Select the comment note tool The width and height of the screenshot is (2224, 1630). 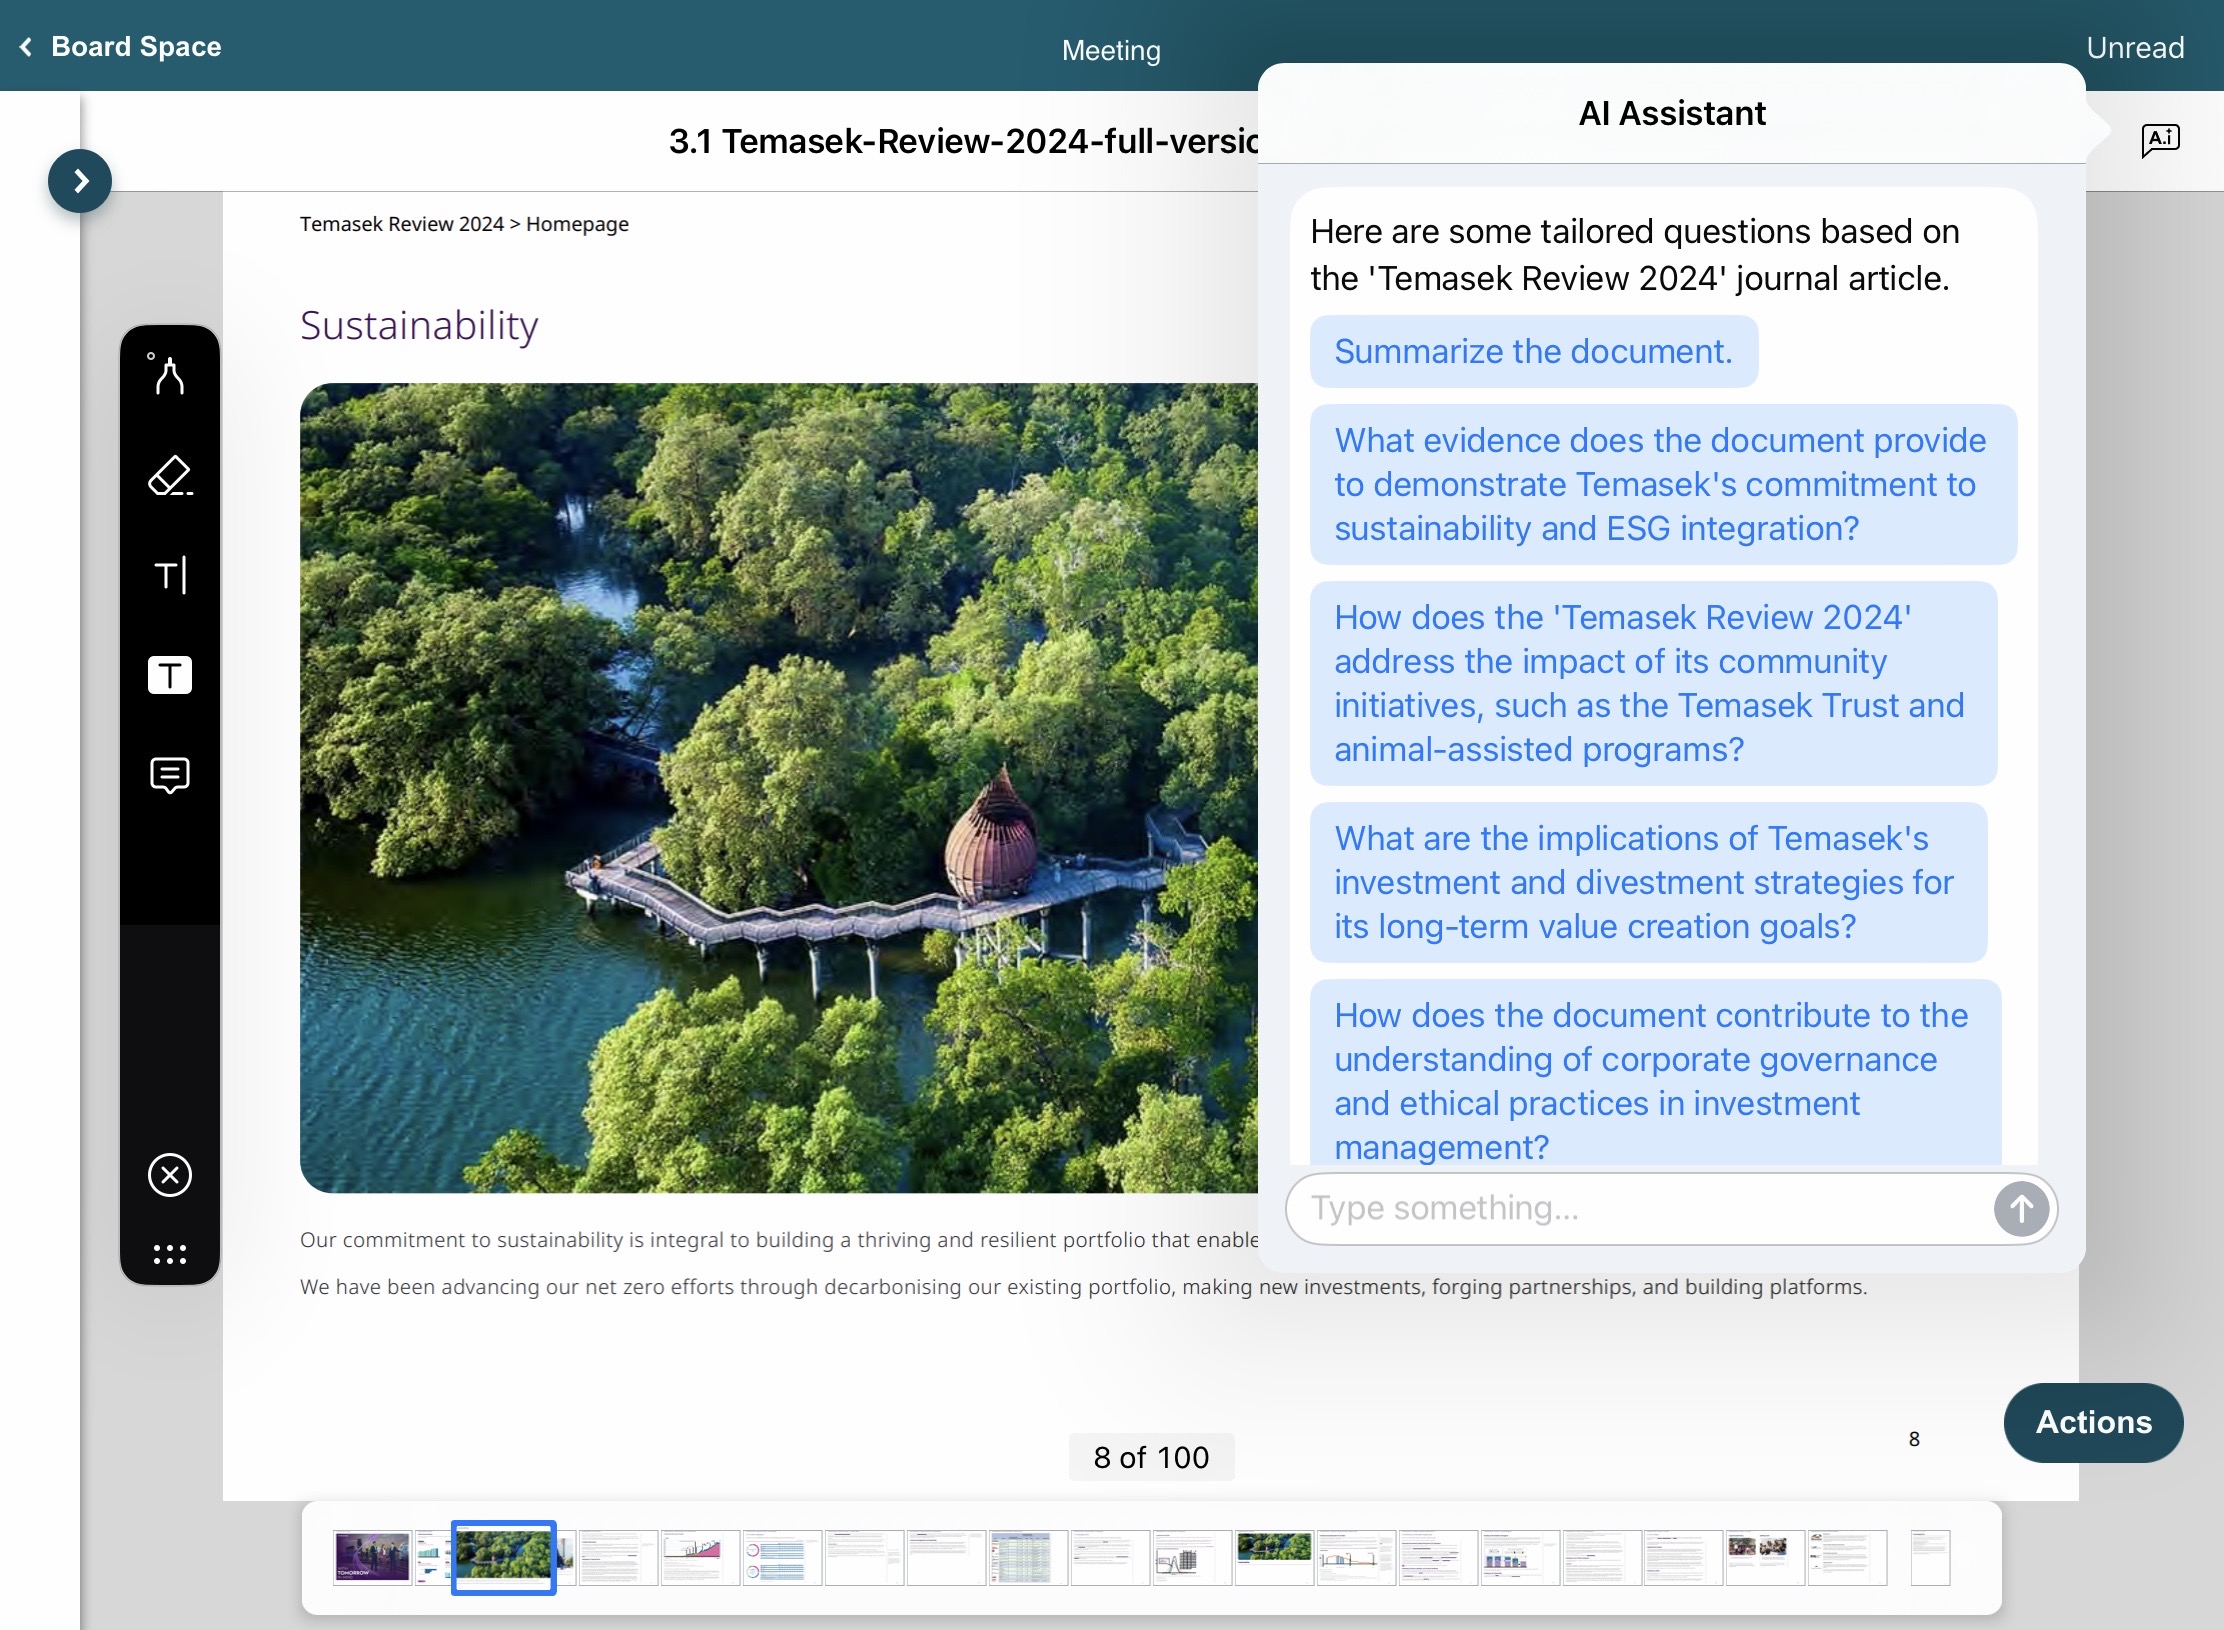169,775
